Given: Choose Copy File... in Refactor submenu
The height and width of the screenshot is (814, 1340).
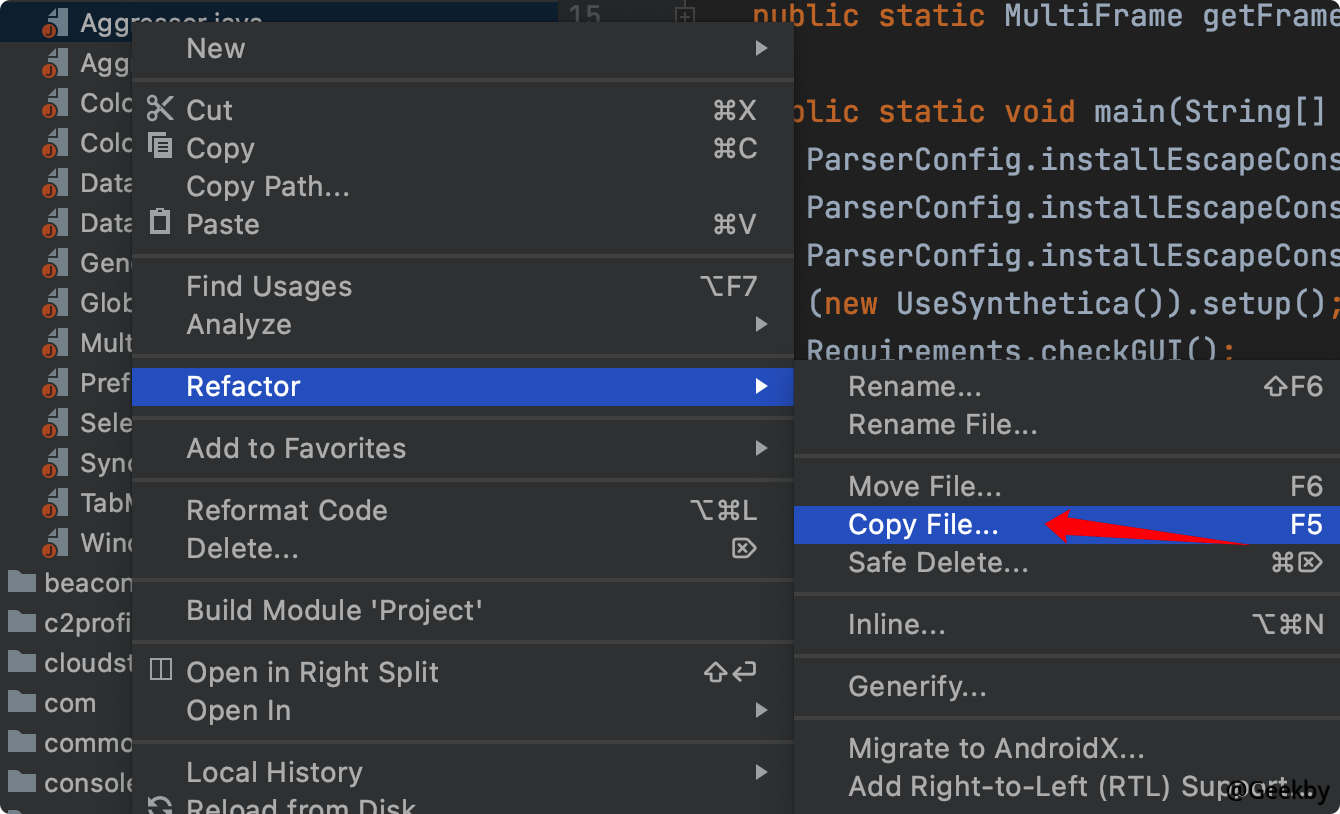Looking at the screenshot, I should 922,524.
